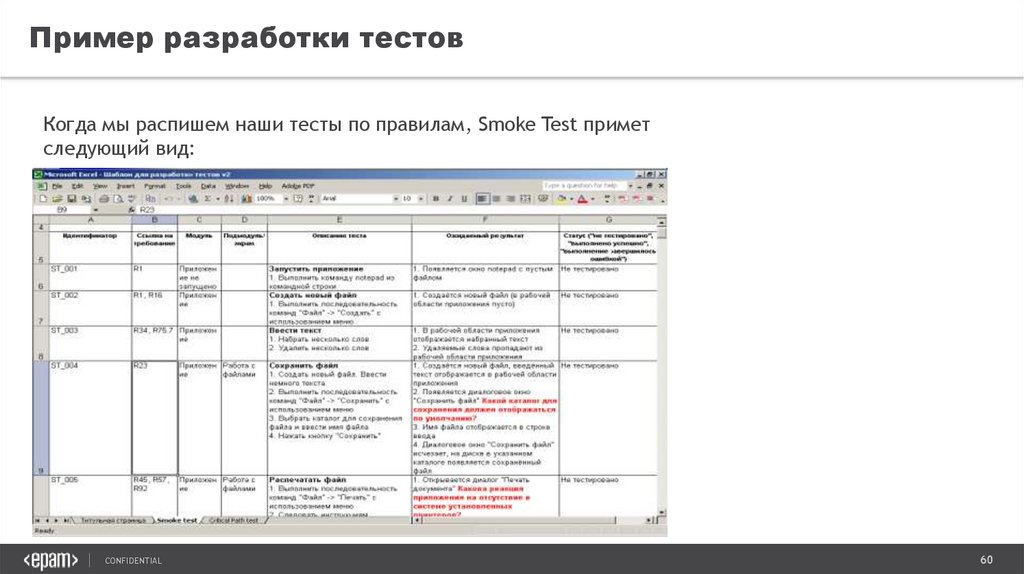Screen dimensions: 1024x574
Task: Open the Edit menu
Action: tap(78, 186)
